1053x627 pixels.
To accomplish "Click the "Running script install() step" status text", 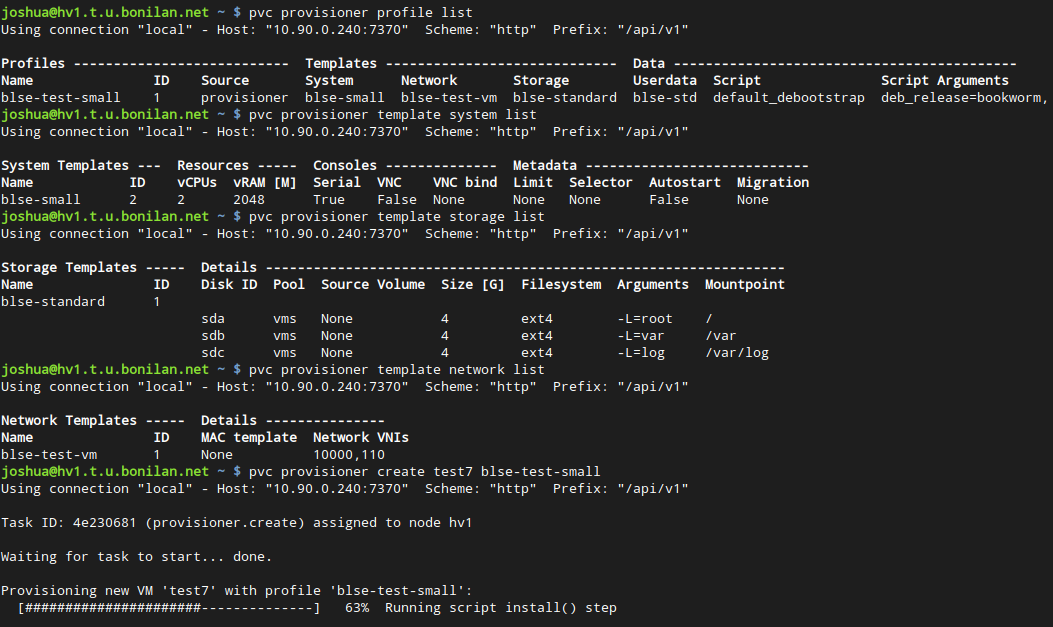I will [x=500, y=608].
